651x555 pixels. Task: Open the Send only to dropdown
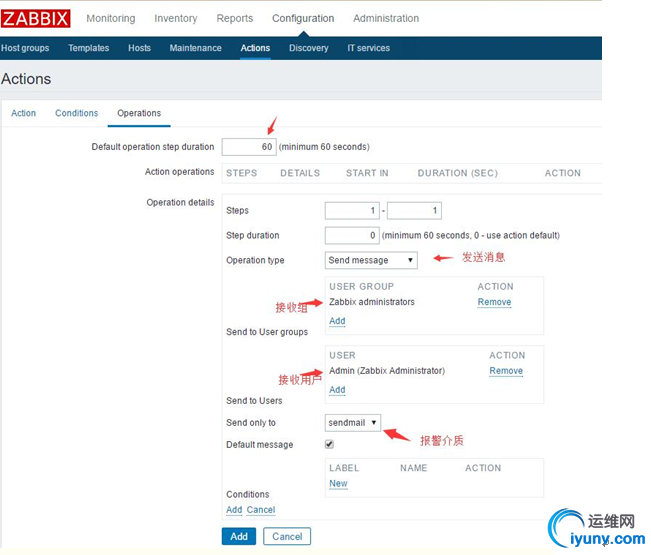[x=352, y=423]
